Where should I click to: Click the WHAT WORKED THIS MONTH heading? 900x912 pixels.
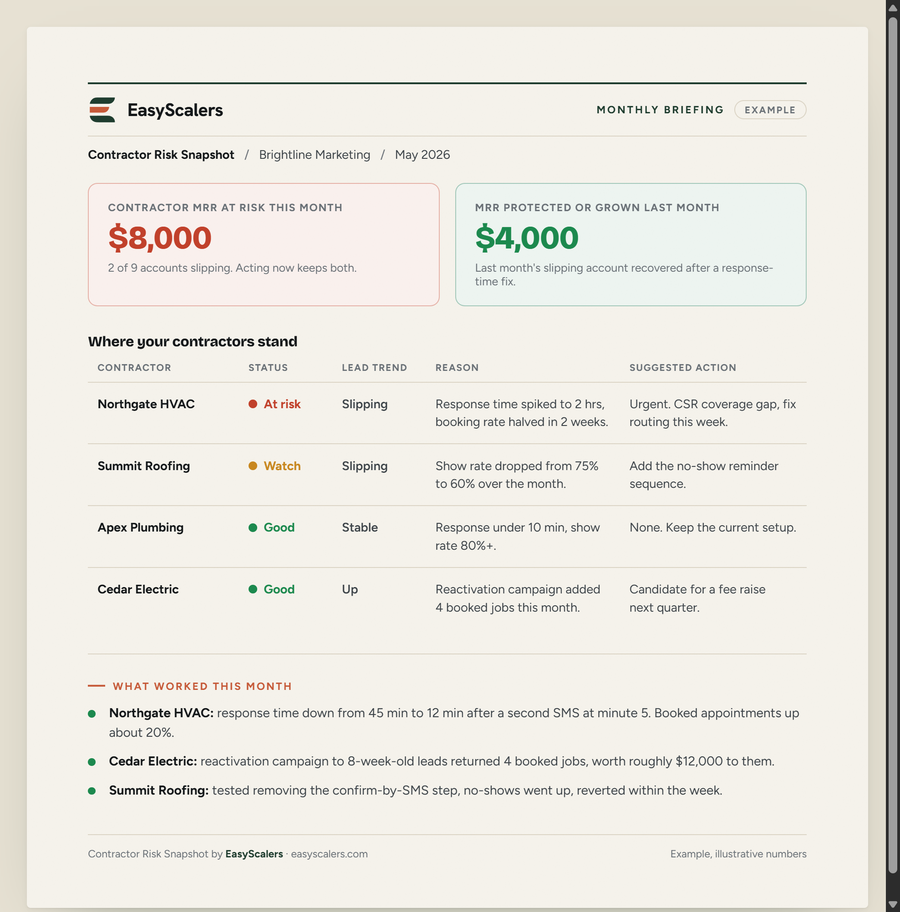coord(202,686)
